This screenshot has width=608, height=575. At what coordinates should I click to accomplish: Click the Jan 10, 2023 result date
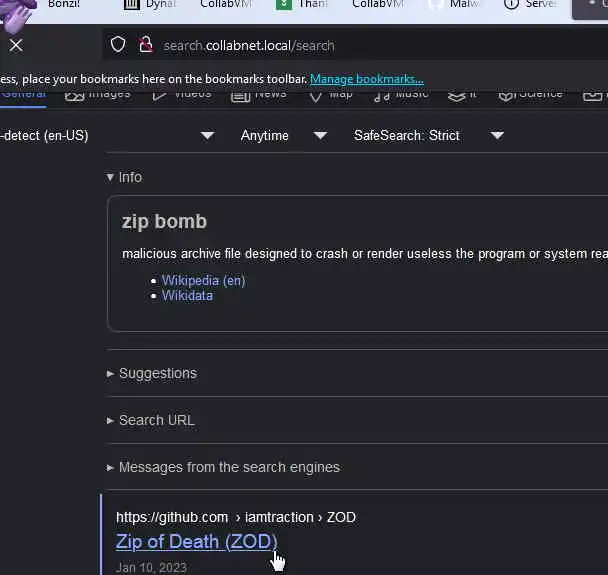pyautogui.click(x=151, y=568)
